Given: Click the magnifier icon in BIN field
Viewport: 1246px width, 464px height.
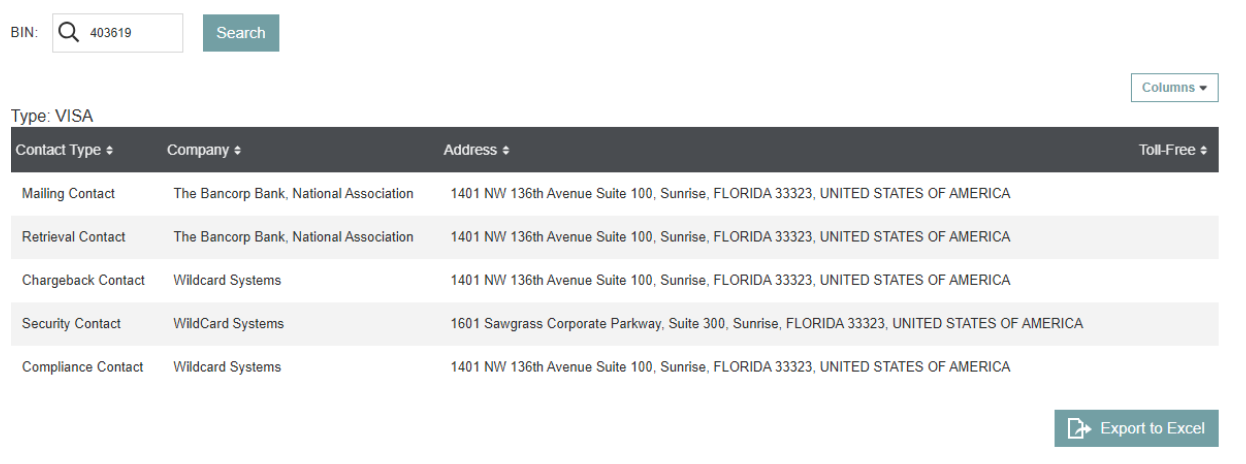Looking at the screenshot, I should pos(68,33).
